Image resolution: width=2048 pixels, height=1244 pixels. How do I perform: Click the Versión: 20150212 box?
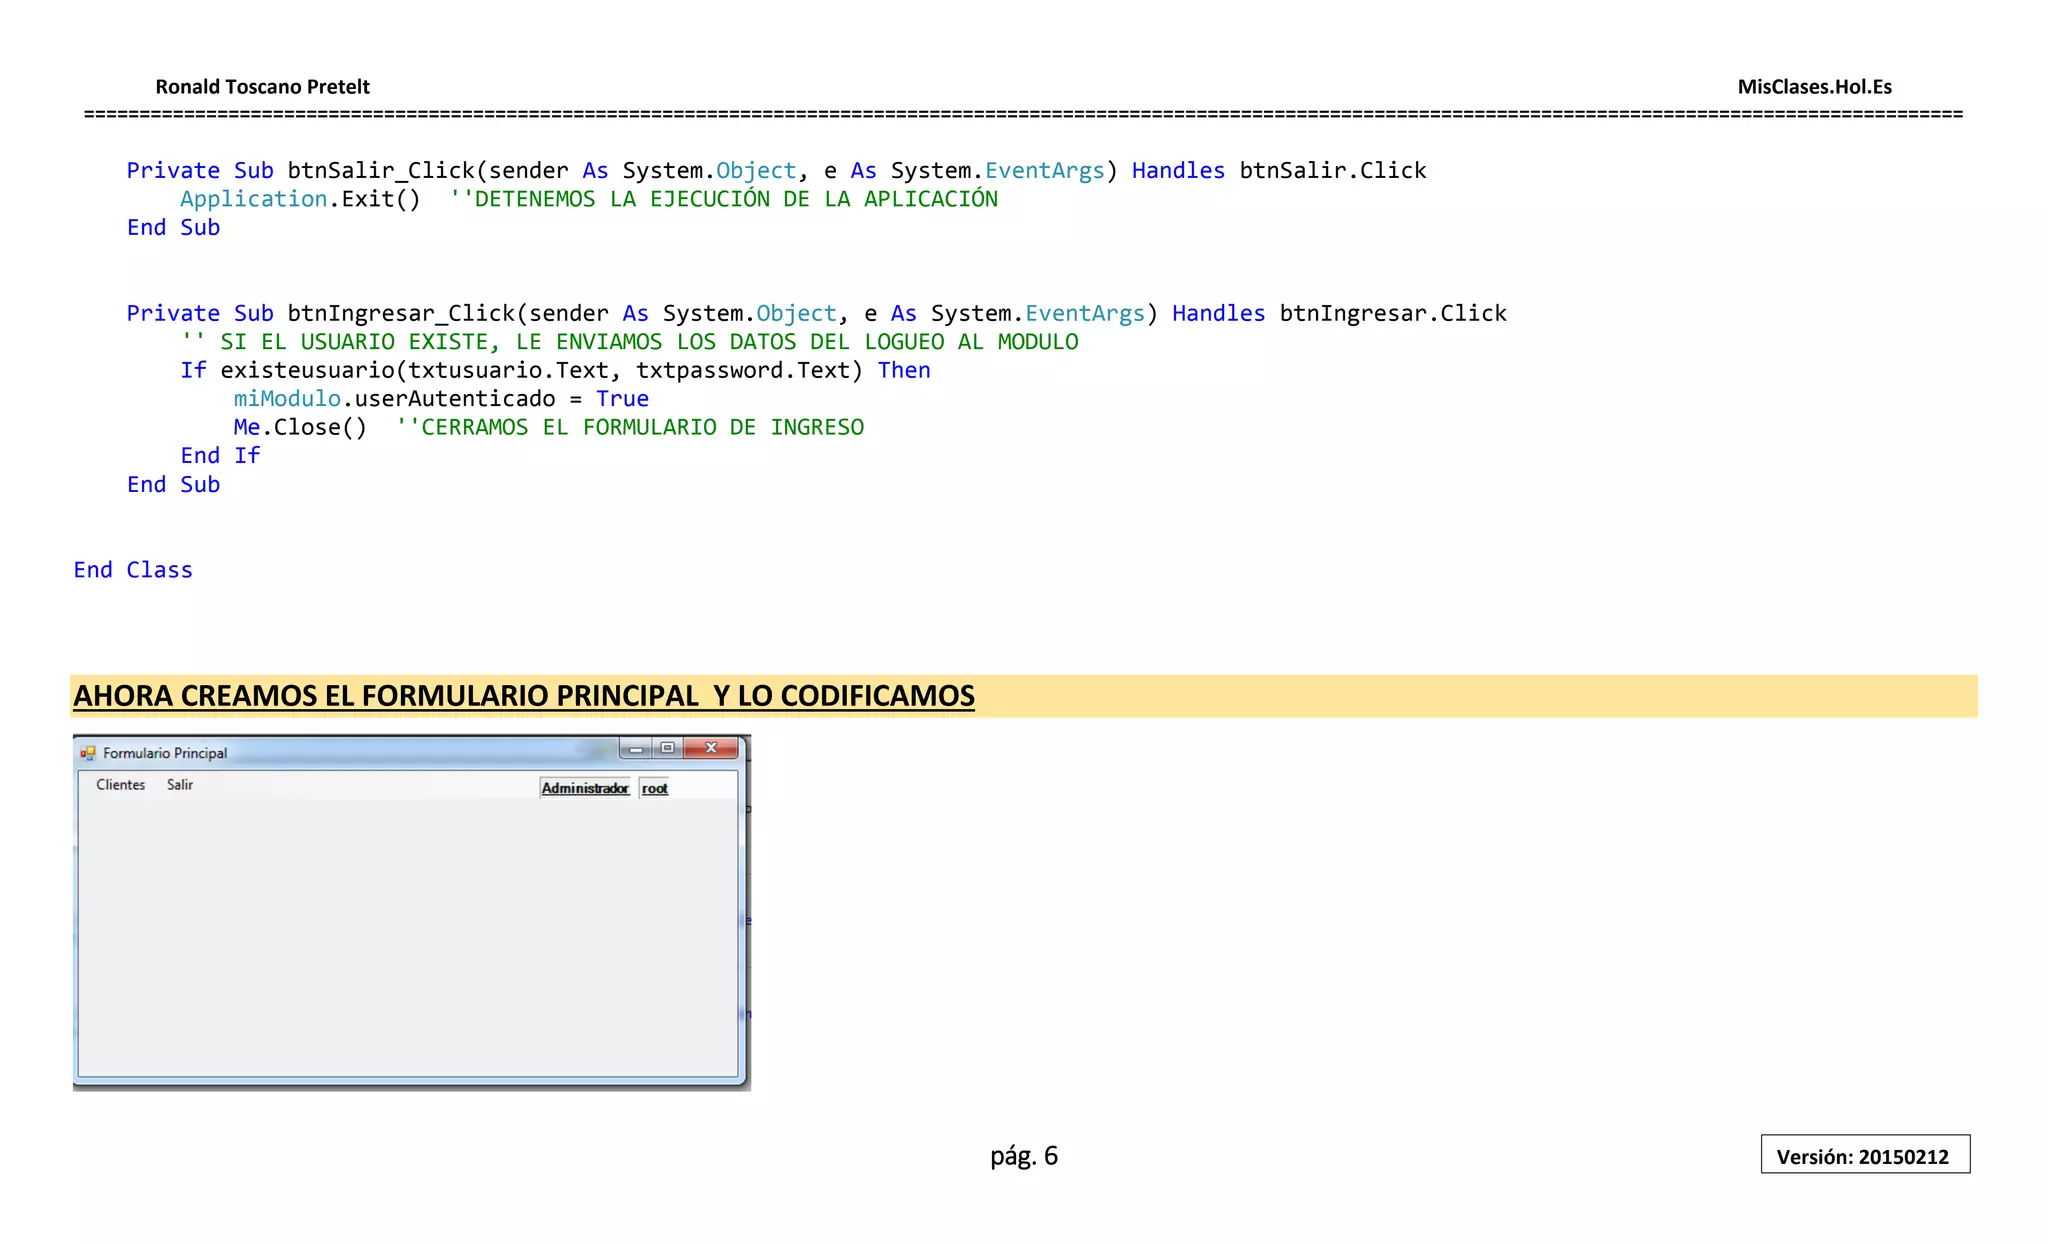coord(1864,1156)
